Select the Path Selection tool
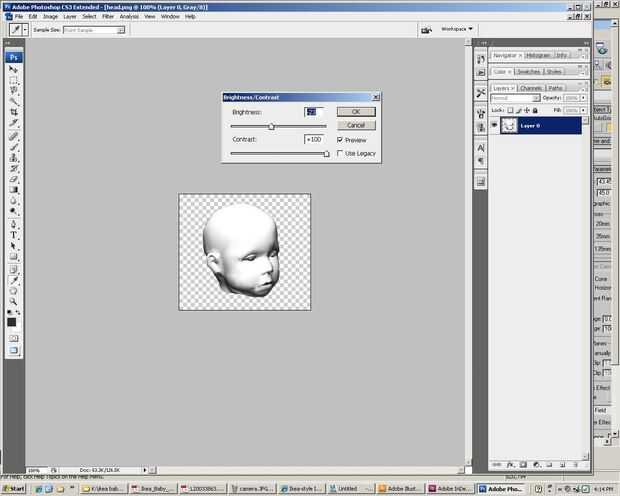 pos(13,246)
